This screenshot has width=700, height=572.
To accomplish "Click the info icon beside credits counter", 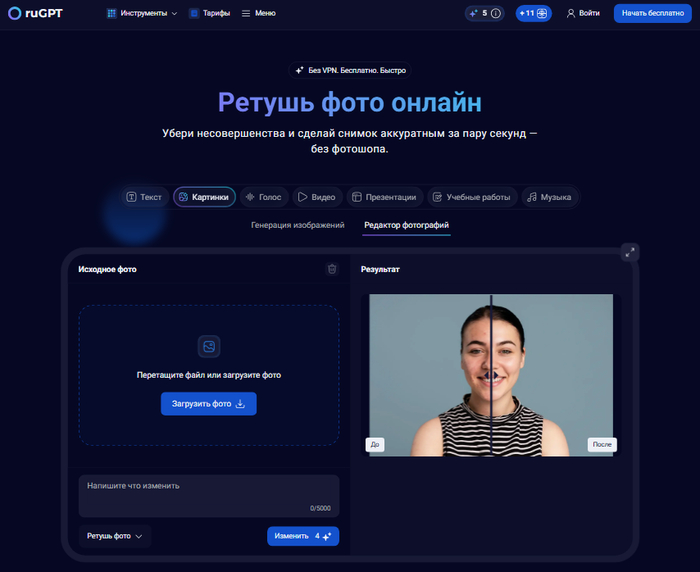I will pyautogui.click(x=496, y=14).
